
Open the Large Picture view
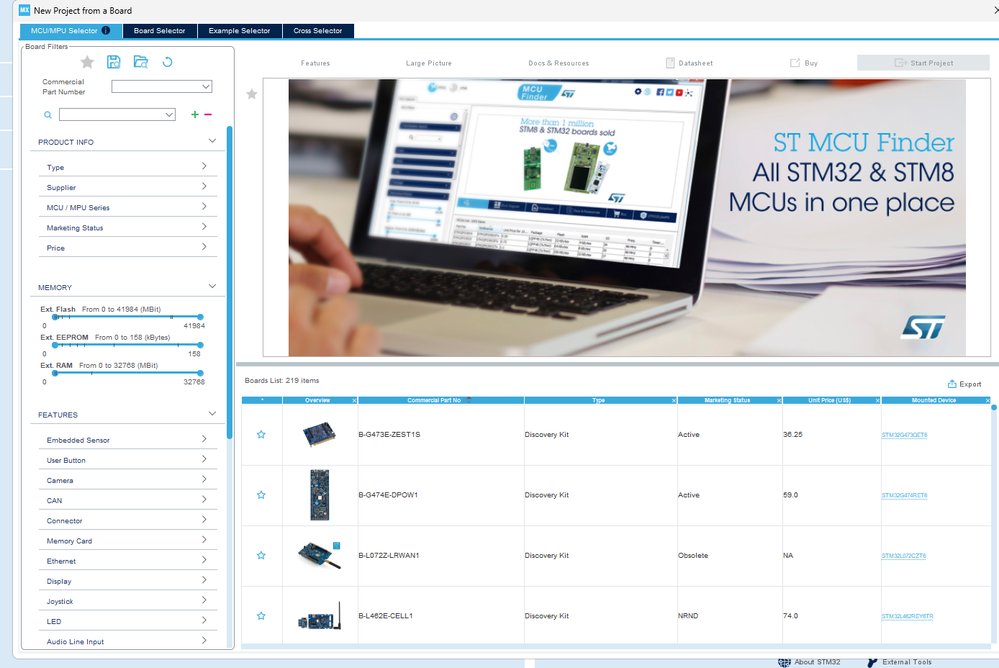[429, 63]
